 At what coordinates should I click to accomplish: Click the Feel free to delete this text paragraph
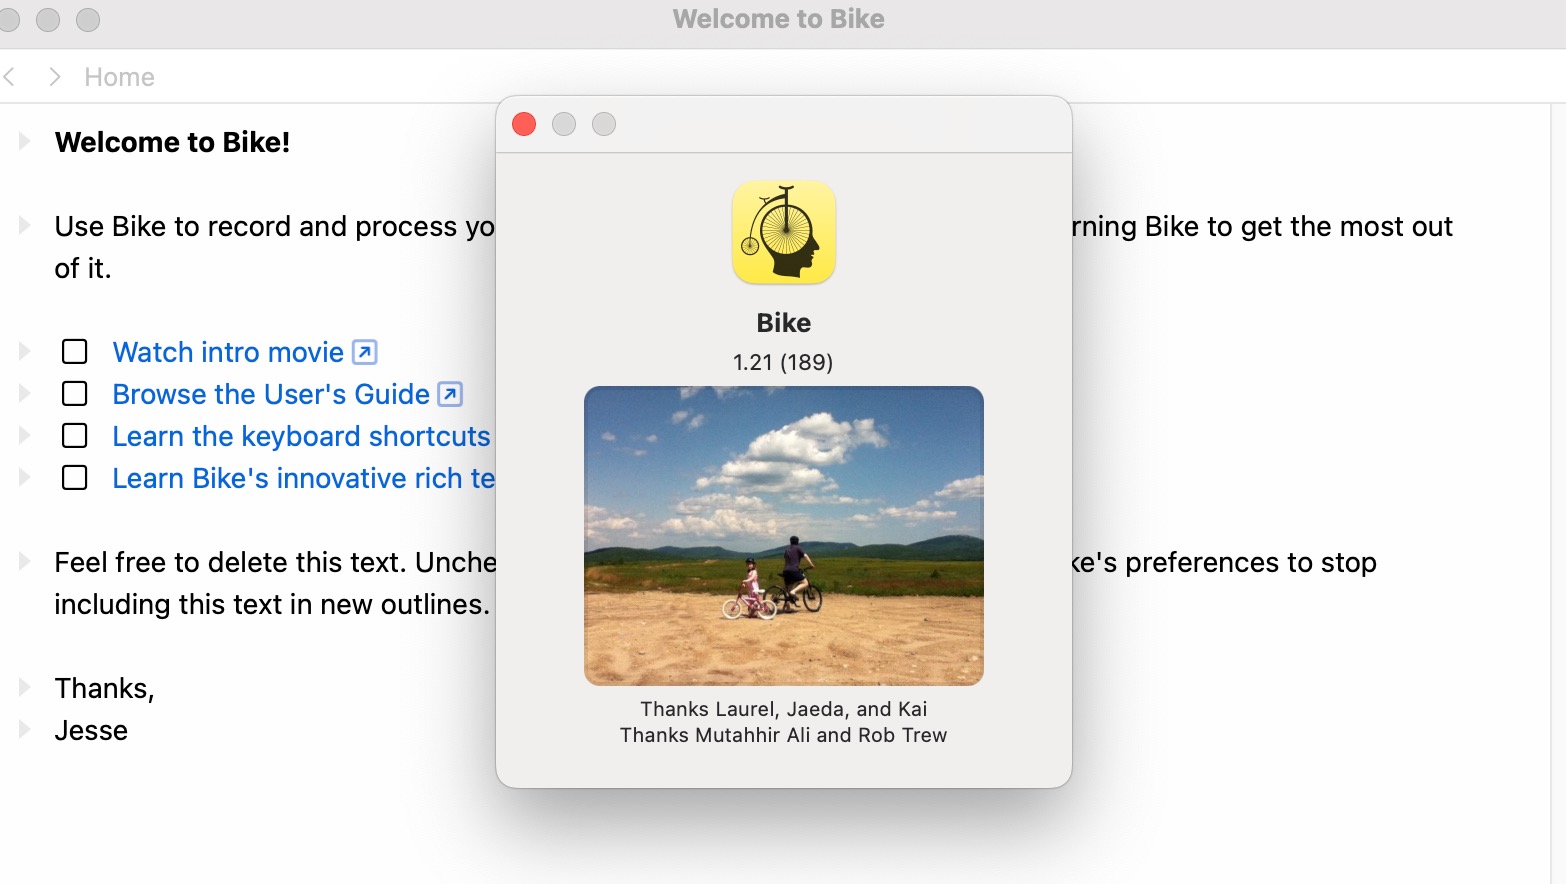click(x=275, y=583)
